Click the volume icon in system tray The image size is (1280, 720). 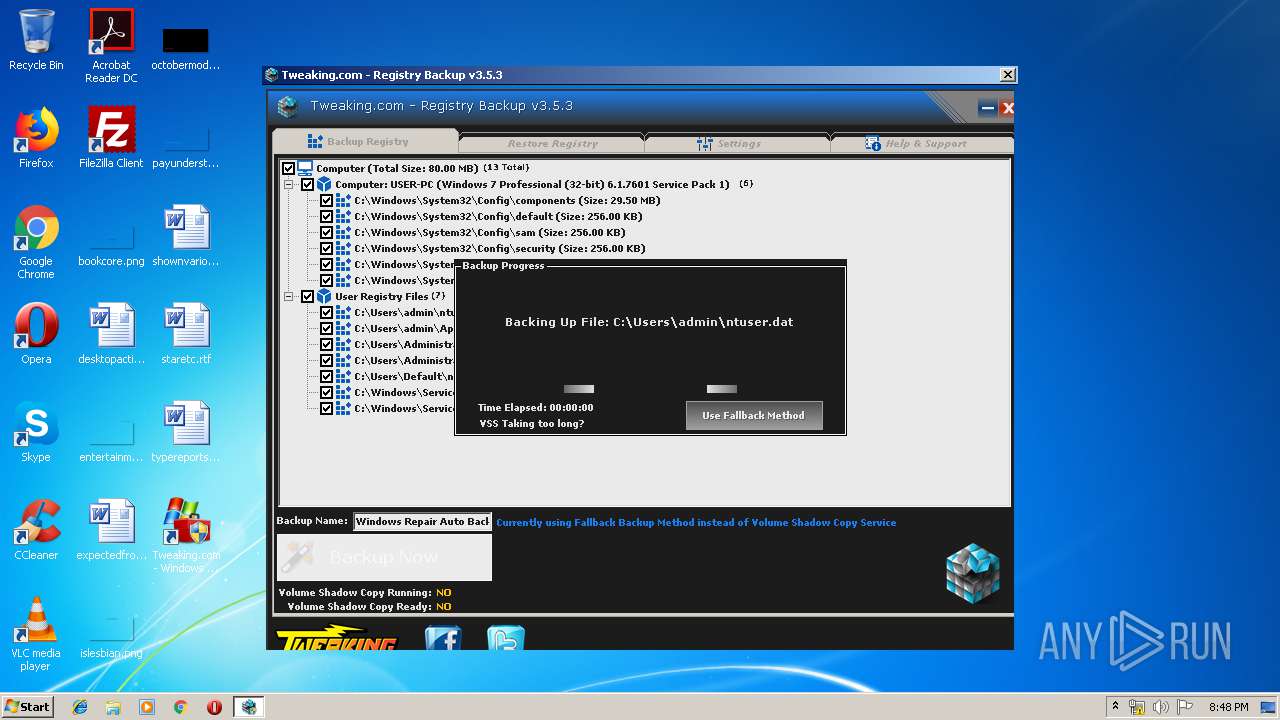pyautogui.click(x=1161, y=707)
